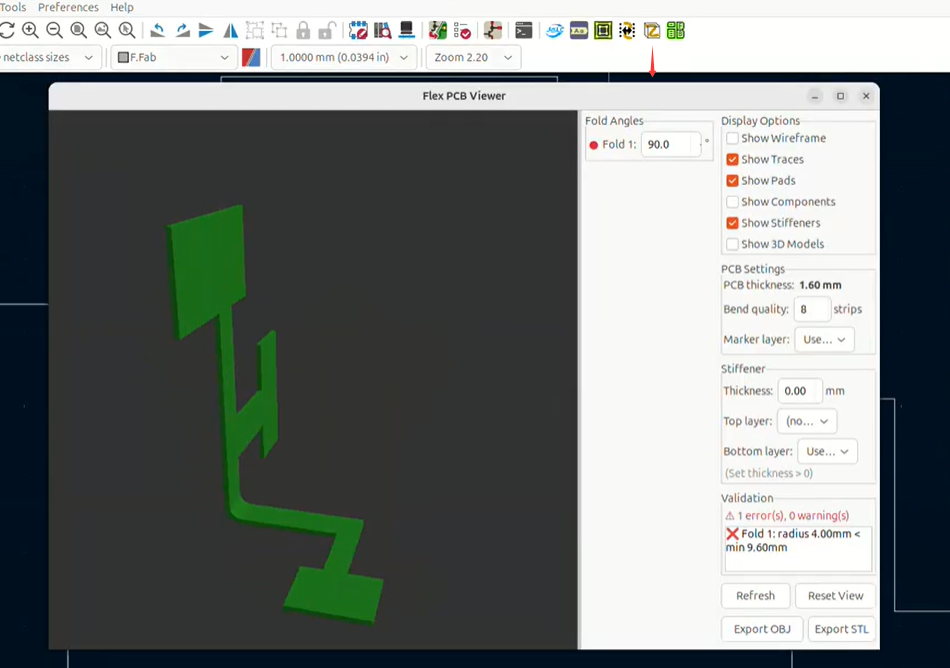The height and width of the screenshot is (668, 950).
Task: Turn off Show Traces checkbox
Action: [x=732, y=159]
